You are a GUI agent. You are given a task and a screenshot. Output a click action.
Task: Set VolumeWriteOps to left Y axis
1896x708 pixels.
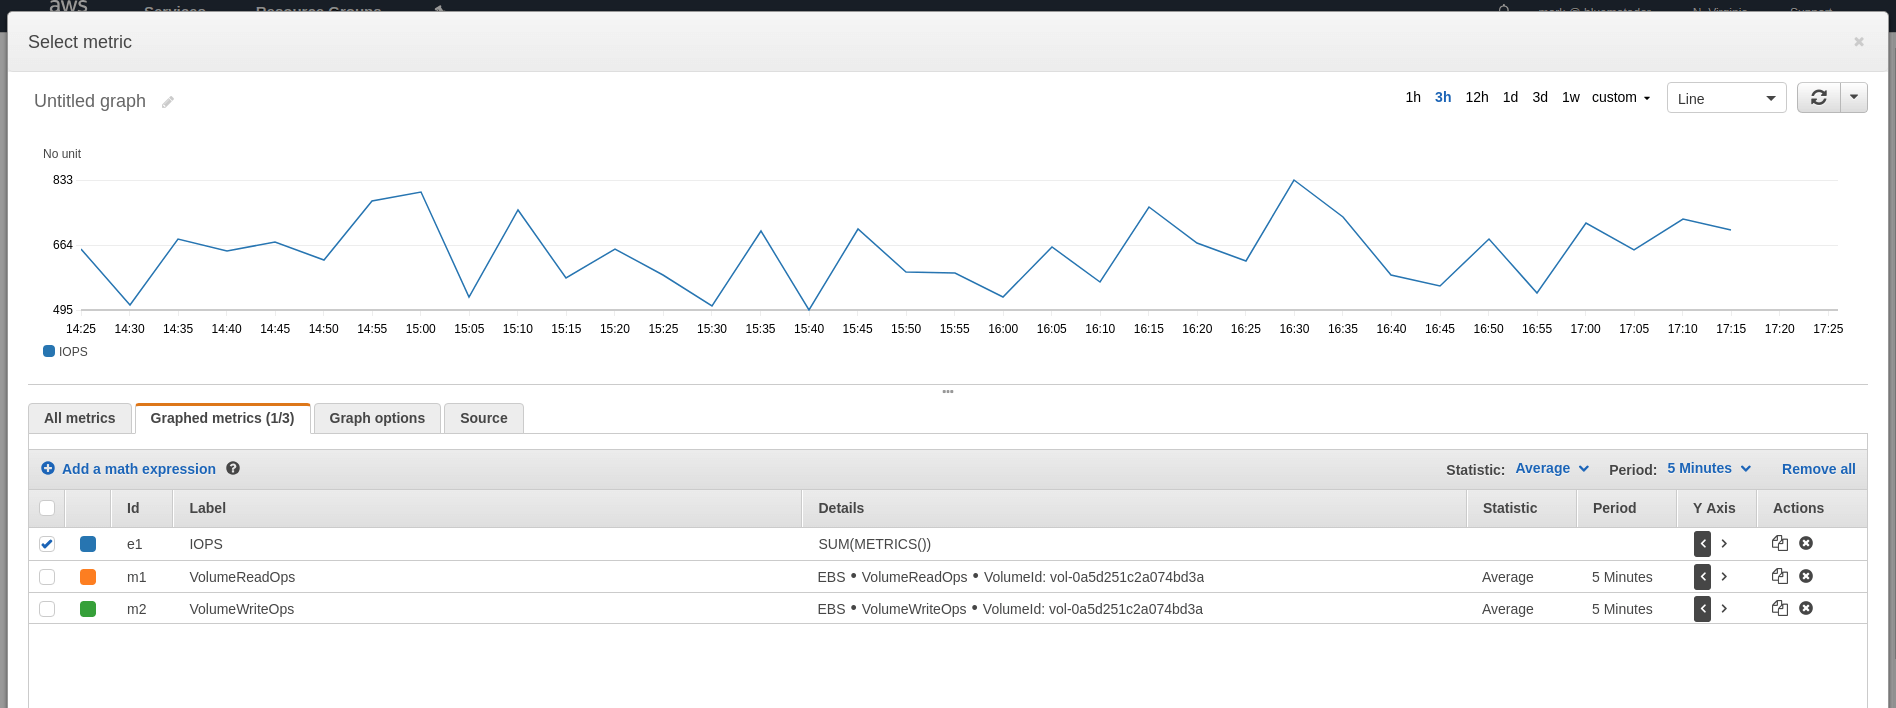click(x=1702, y=609)
